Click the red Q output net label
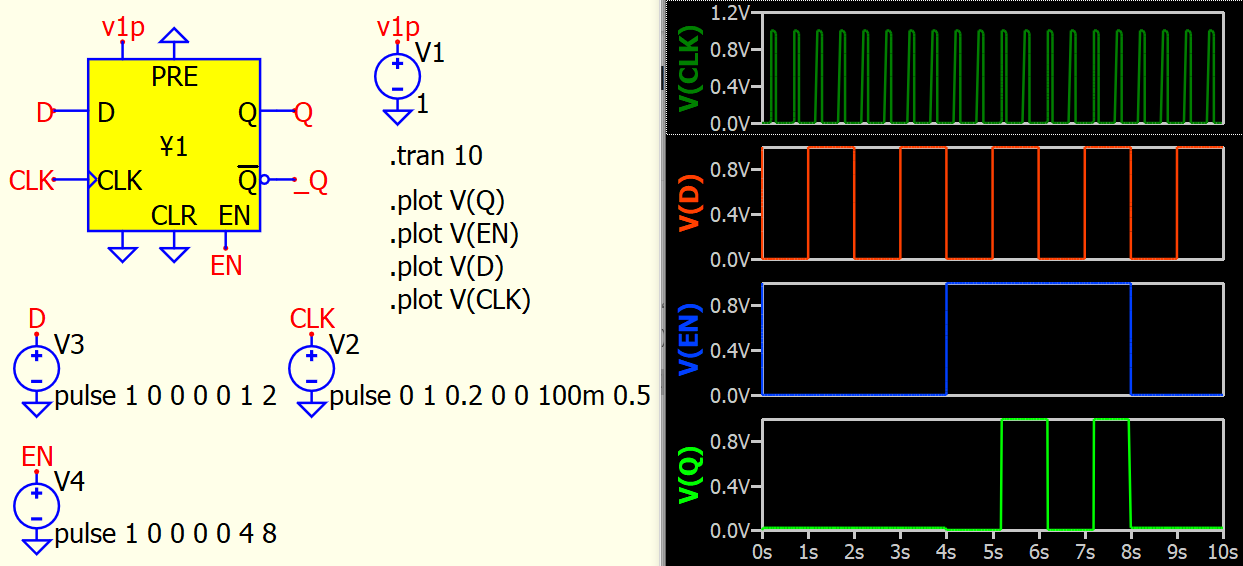Screen dimensions: 1243x566 click(303, 113)
